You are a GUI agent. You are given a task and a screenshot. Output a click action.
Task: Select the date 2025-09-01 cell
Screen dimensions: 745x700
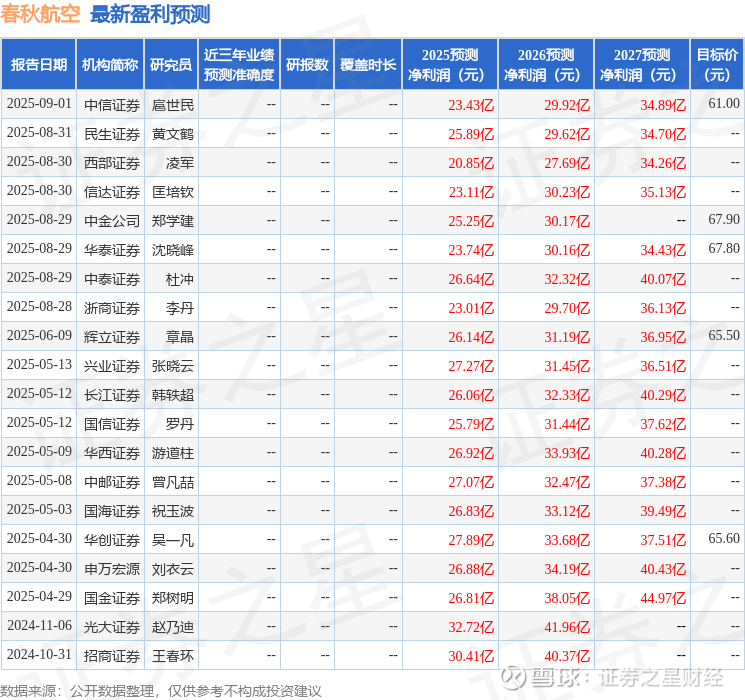(39, 104)
